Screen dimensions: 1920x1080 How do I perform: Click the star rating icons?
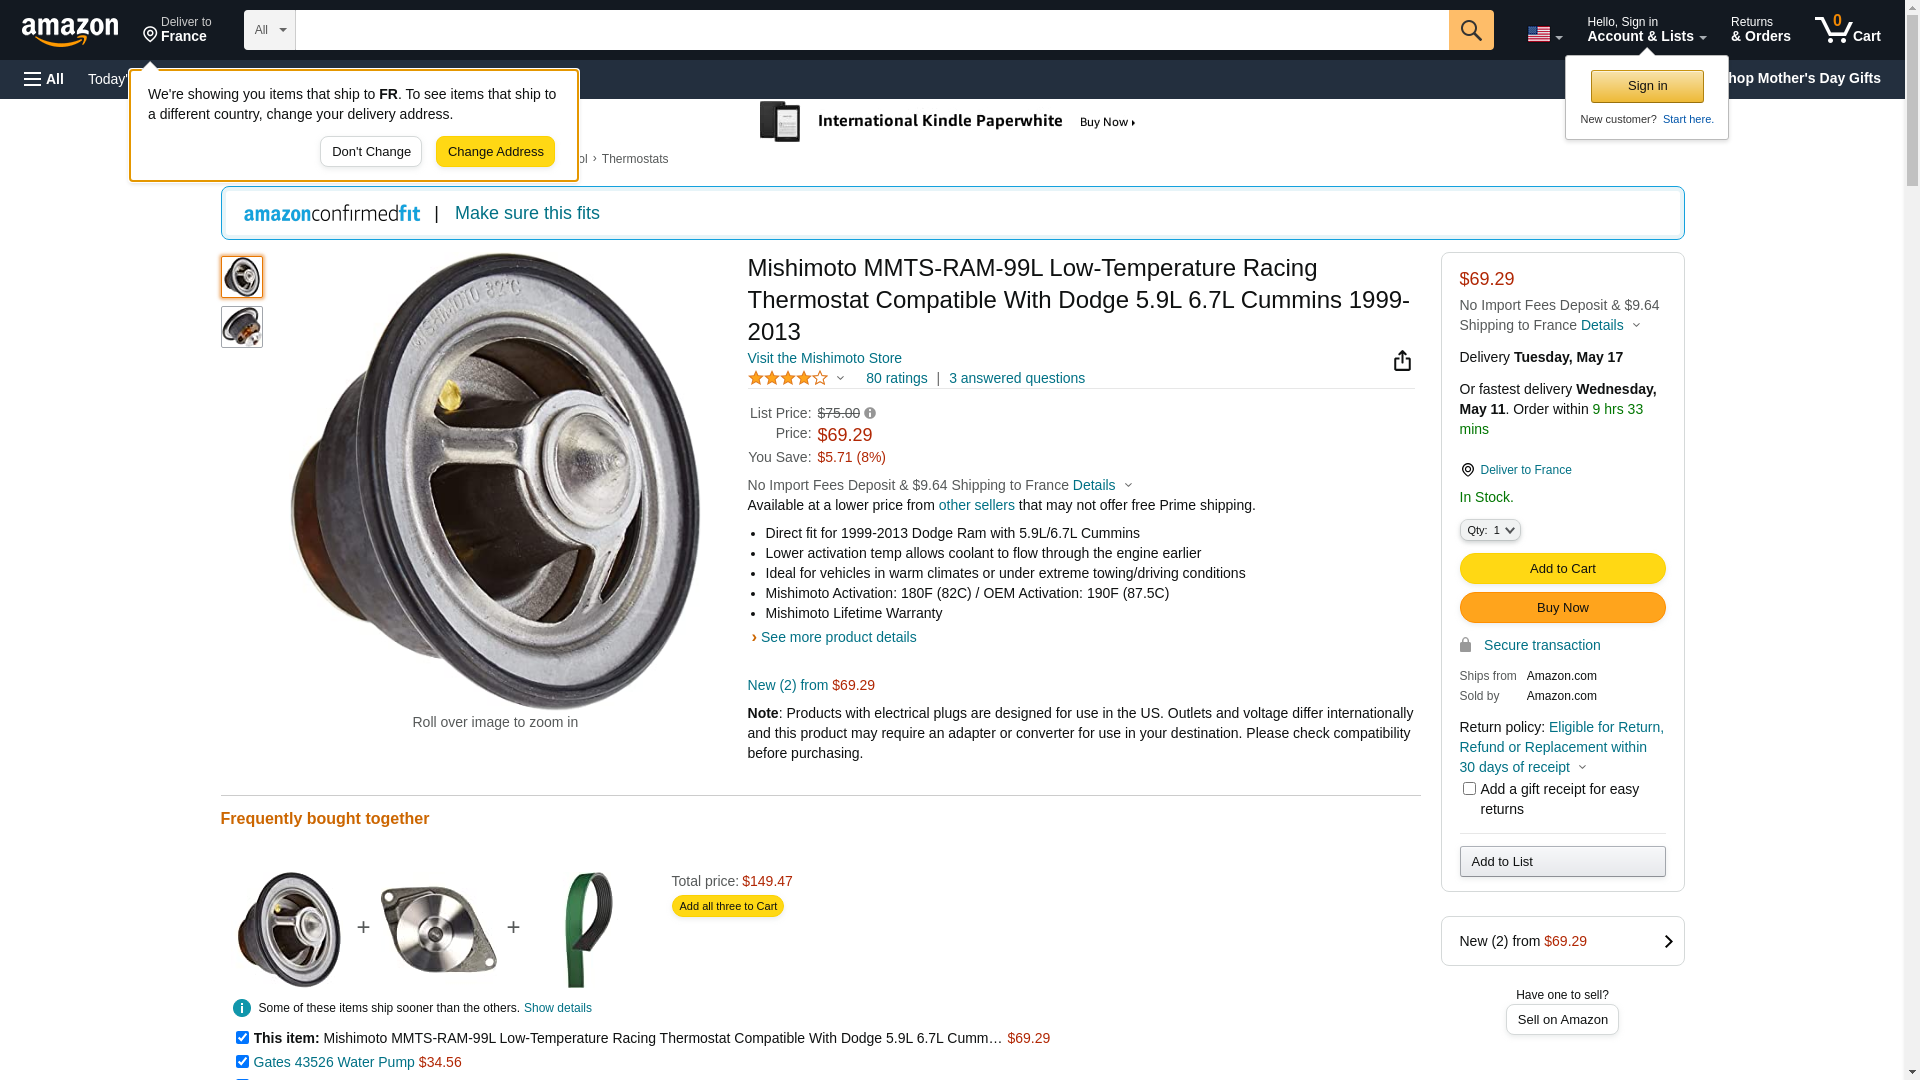(x=788, y=378)
